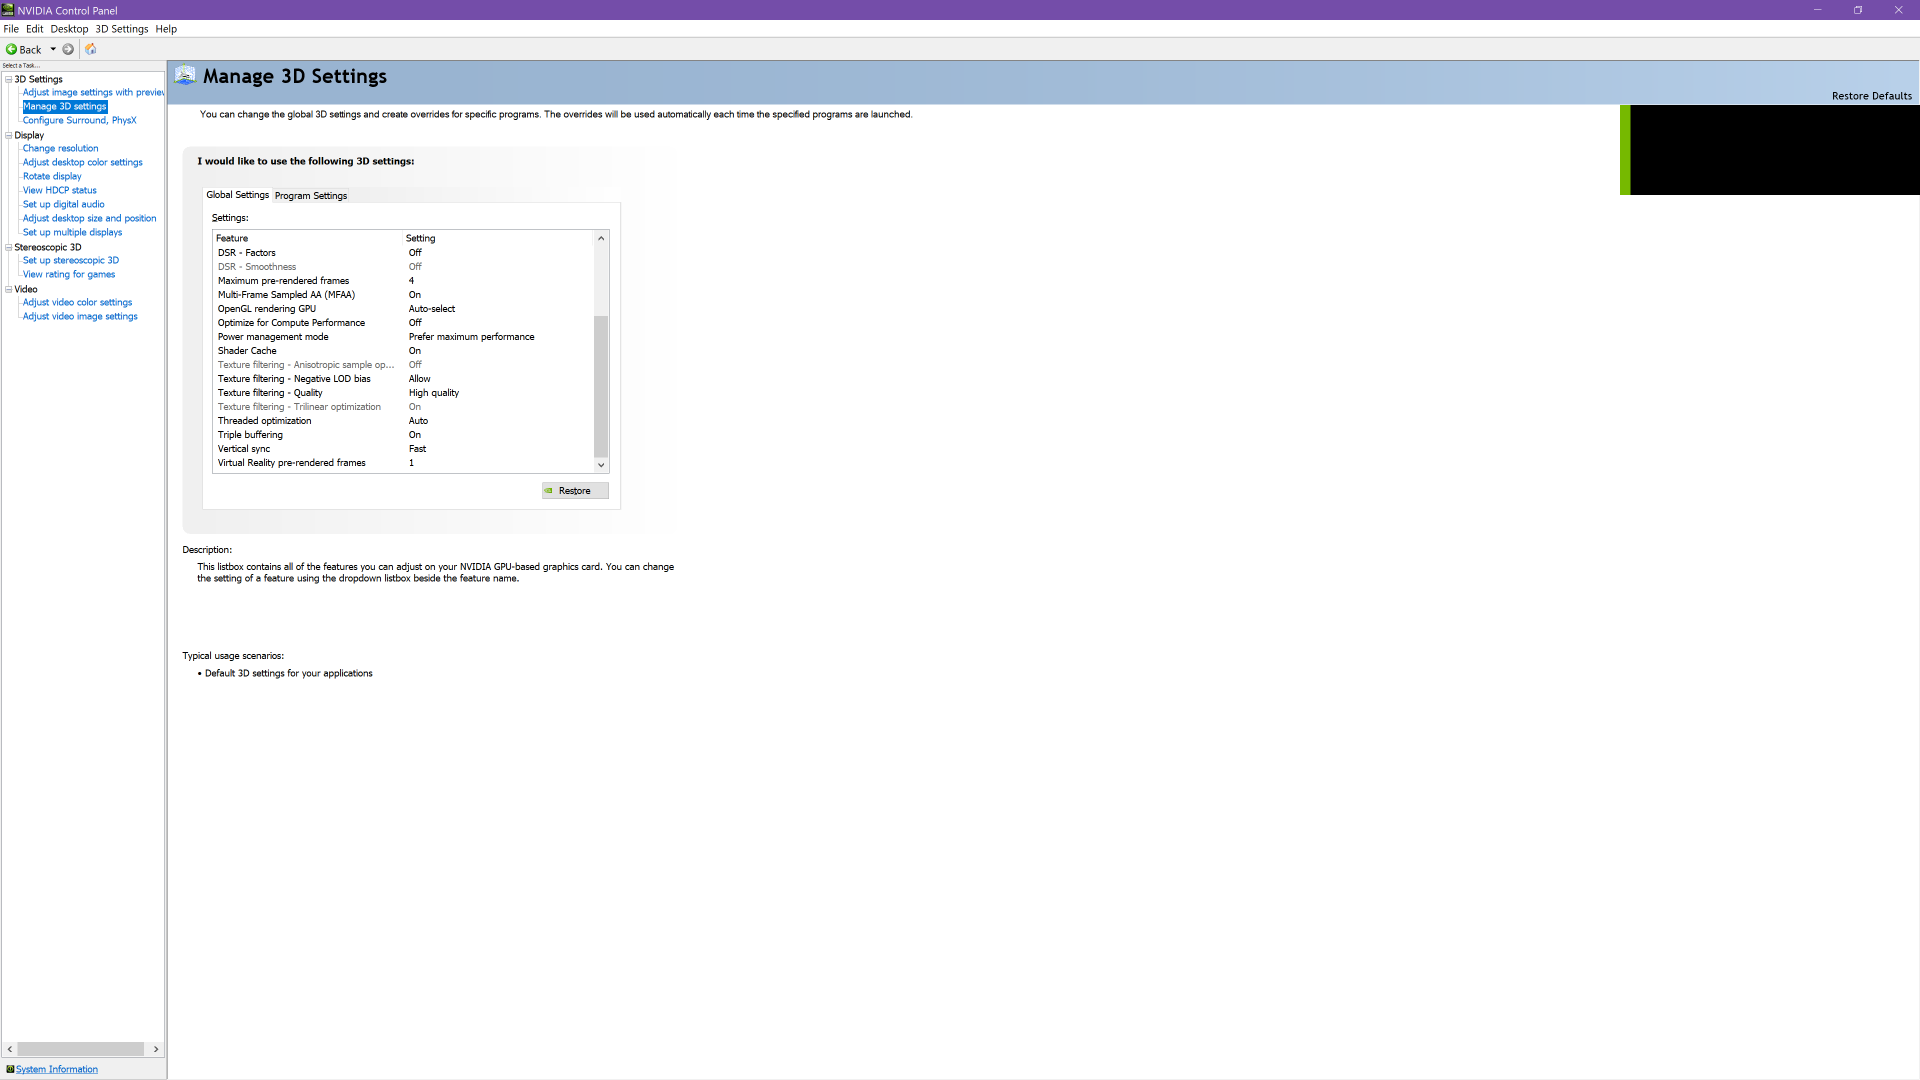
Task: Click the Home icon in toolbar
Action: pyautogui.click(x=91, y=49)
